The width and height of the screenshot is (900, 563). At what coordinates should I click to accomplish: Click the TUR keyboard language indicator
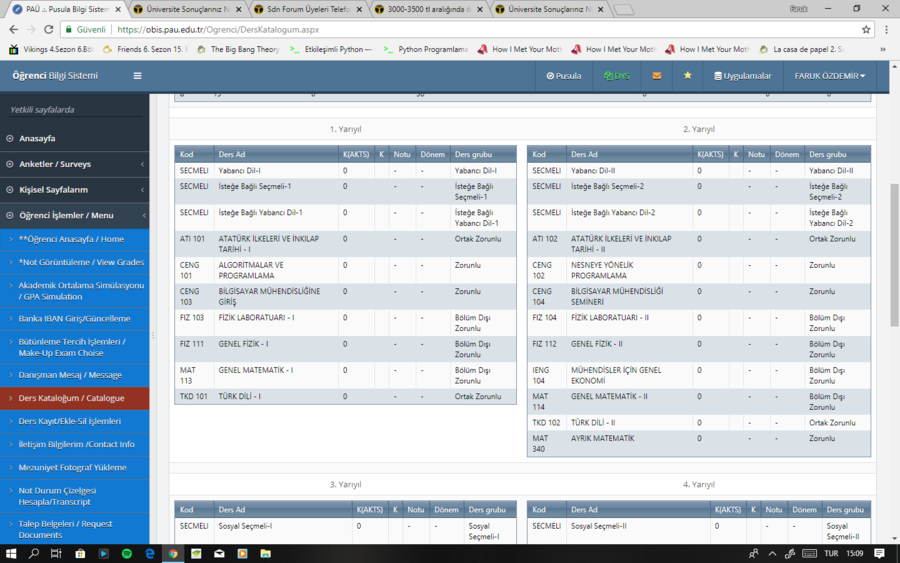coord(831,554)
